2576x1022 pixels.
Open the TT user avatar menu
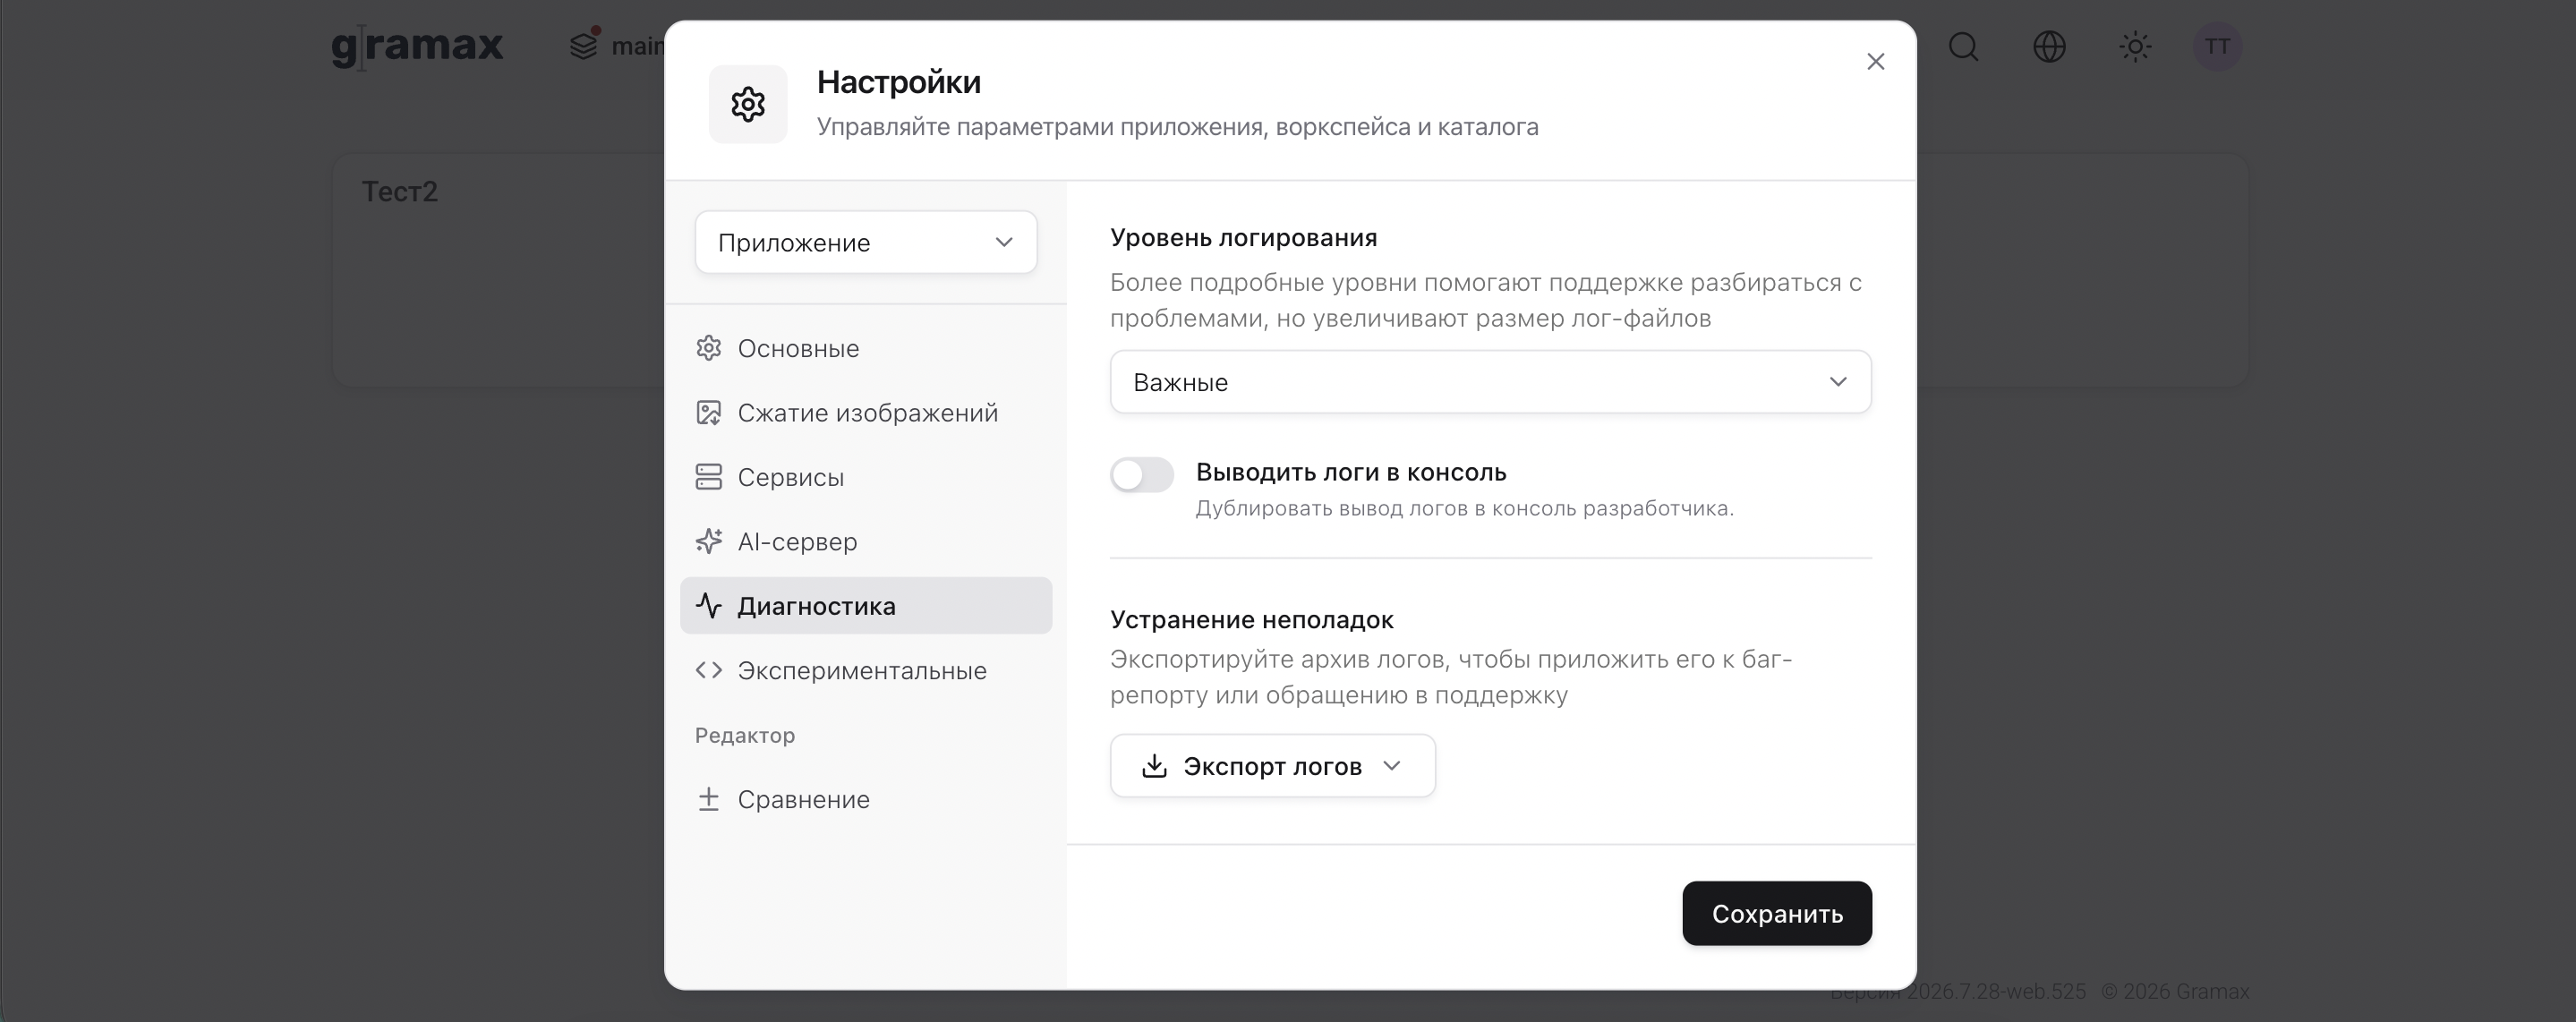(2217, 46)
